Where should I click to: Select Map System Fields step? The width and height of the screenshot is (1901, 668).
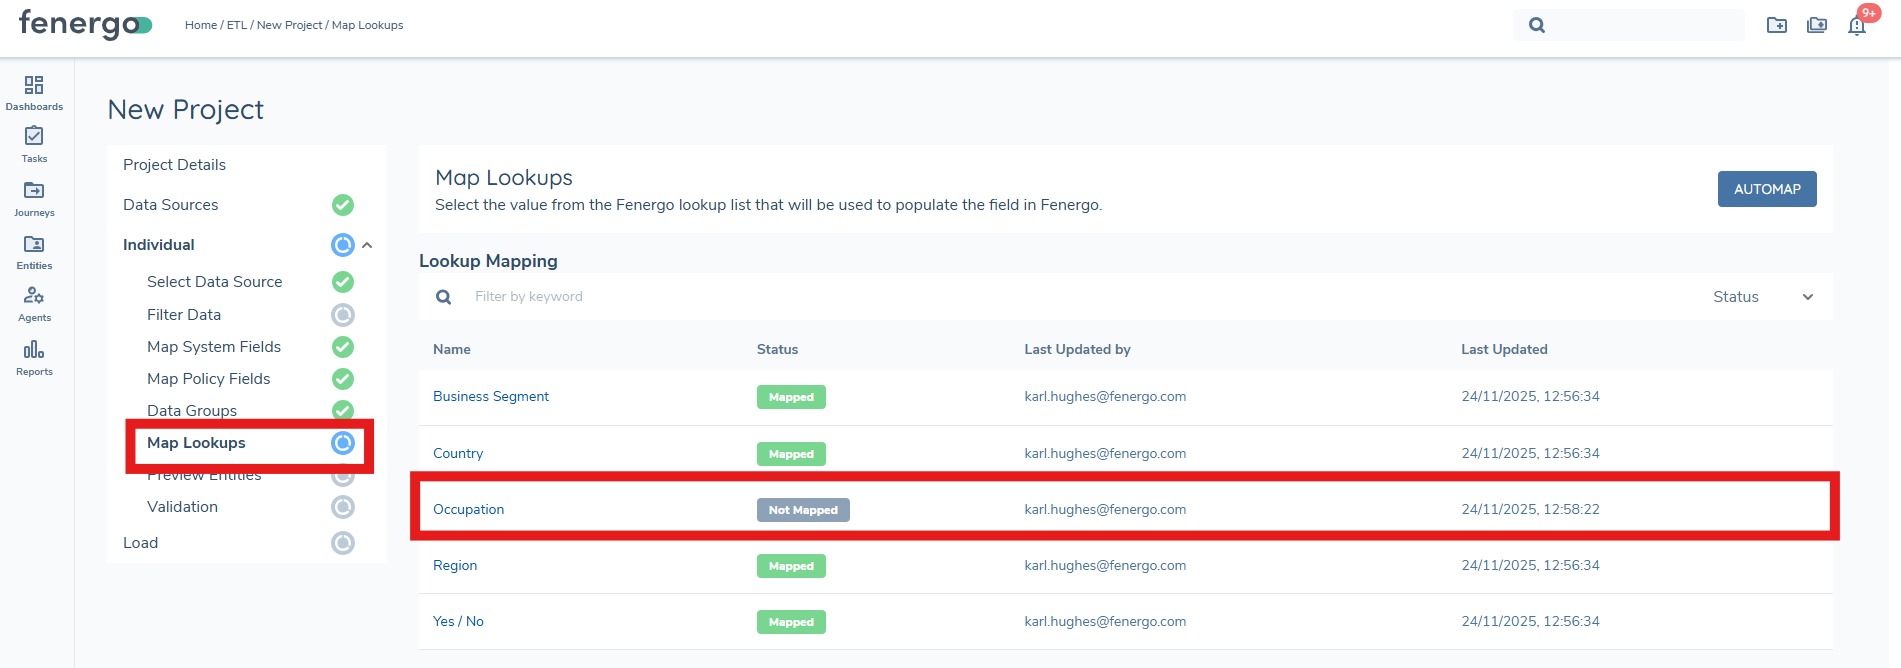point(214,347)
